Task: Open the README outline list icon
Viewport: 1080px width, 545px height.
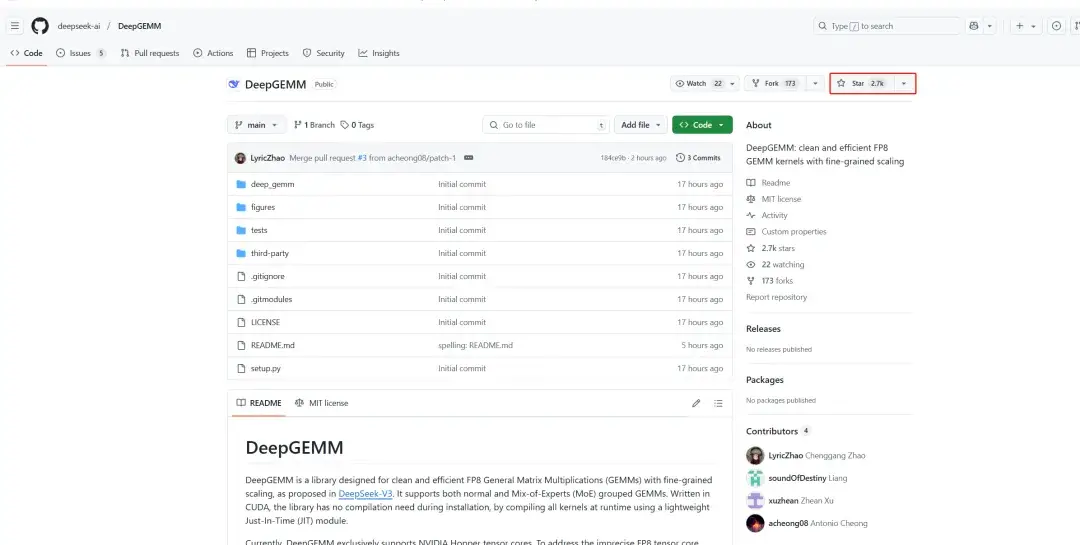Action: click(718, 403)
